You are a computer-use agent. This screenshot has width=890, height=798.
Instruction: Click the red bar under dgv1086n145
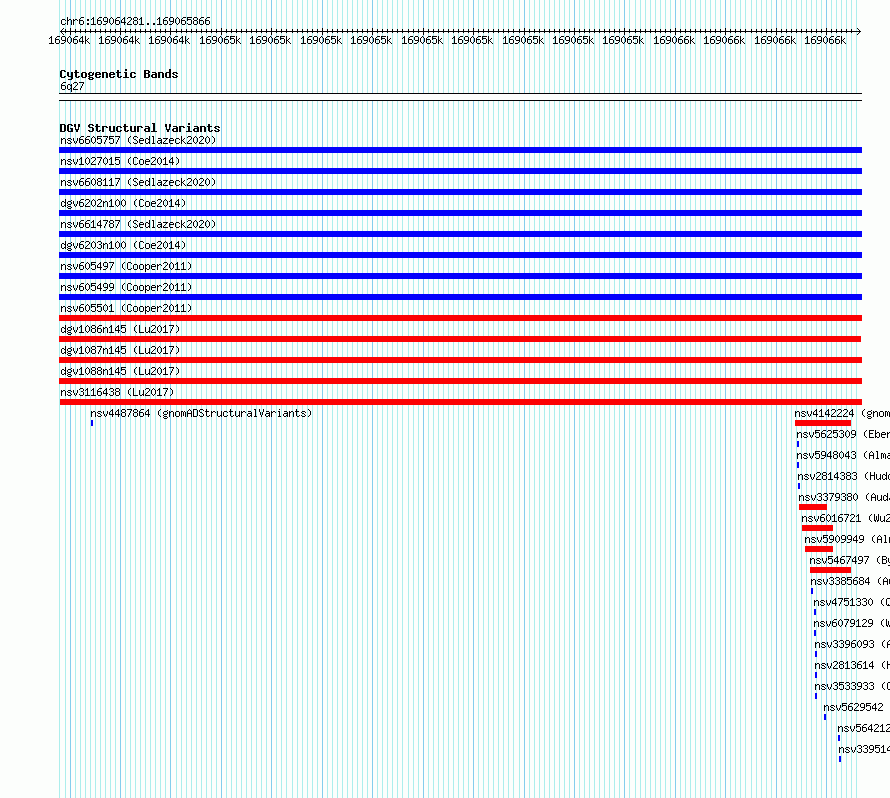click(x=460, y=339)
